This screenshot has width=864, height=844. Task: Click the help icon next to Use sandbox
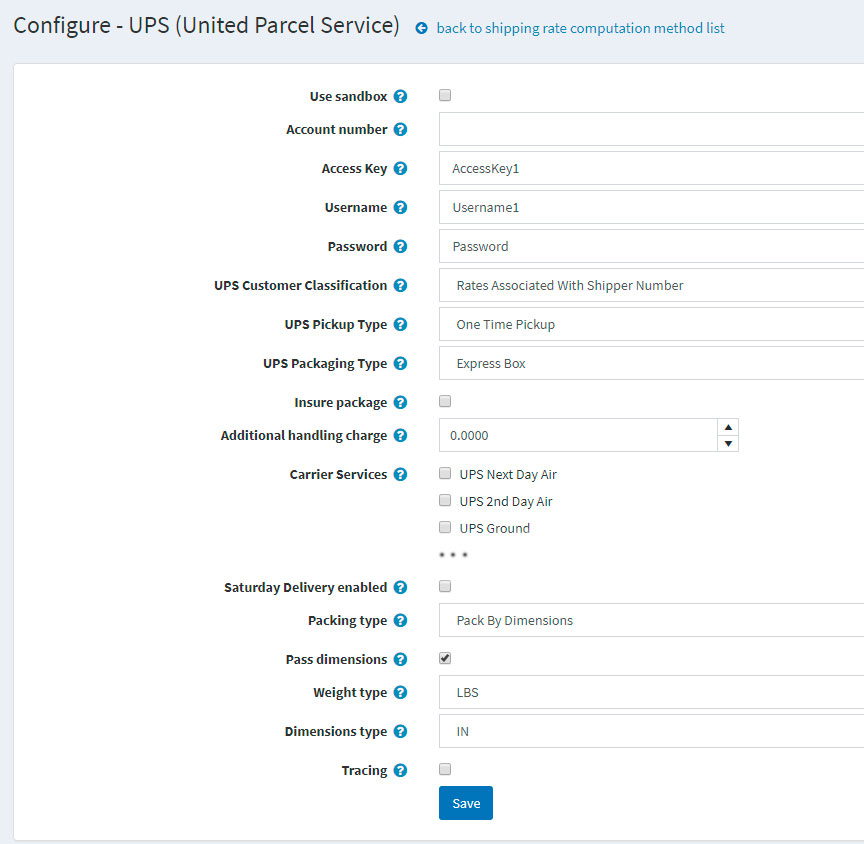[x=400, y=96]
